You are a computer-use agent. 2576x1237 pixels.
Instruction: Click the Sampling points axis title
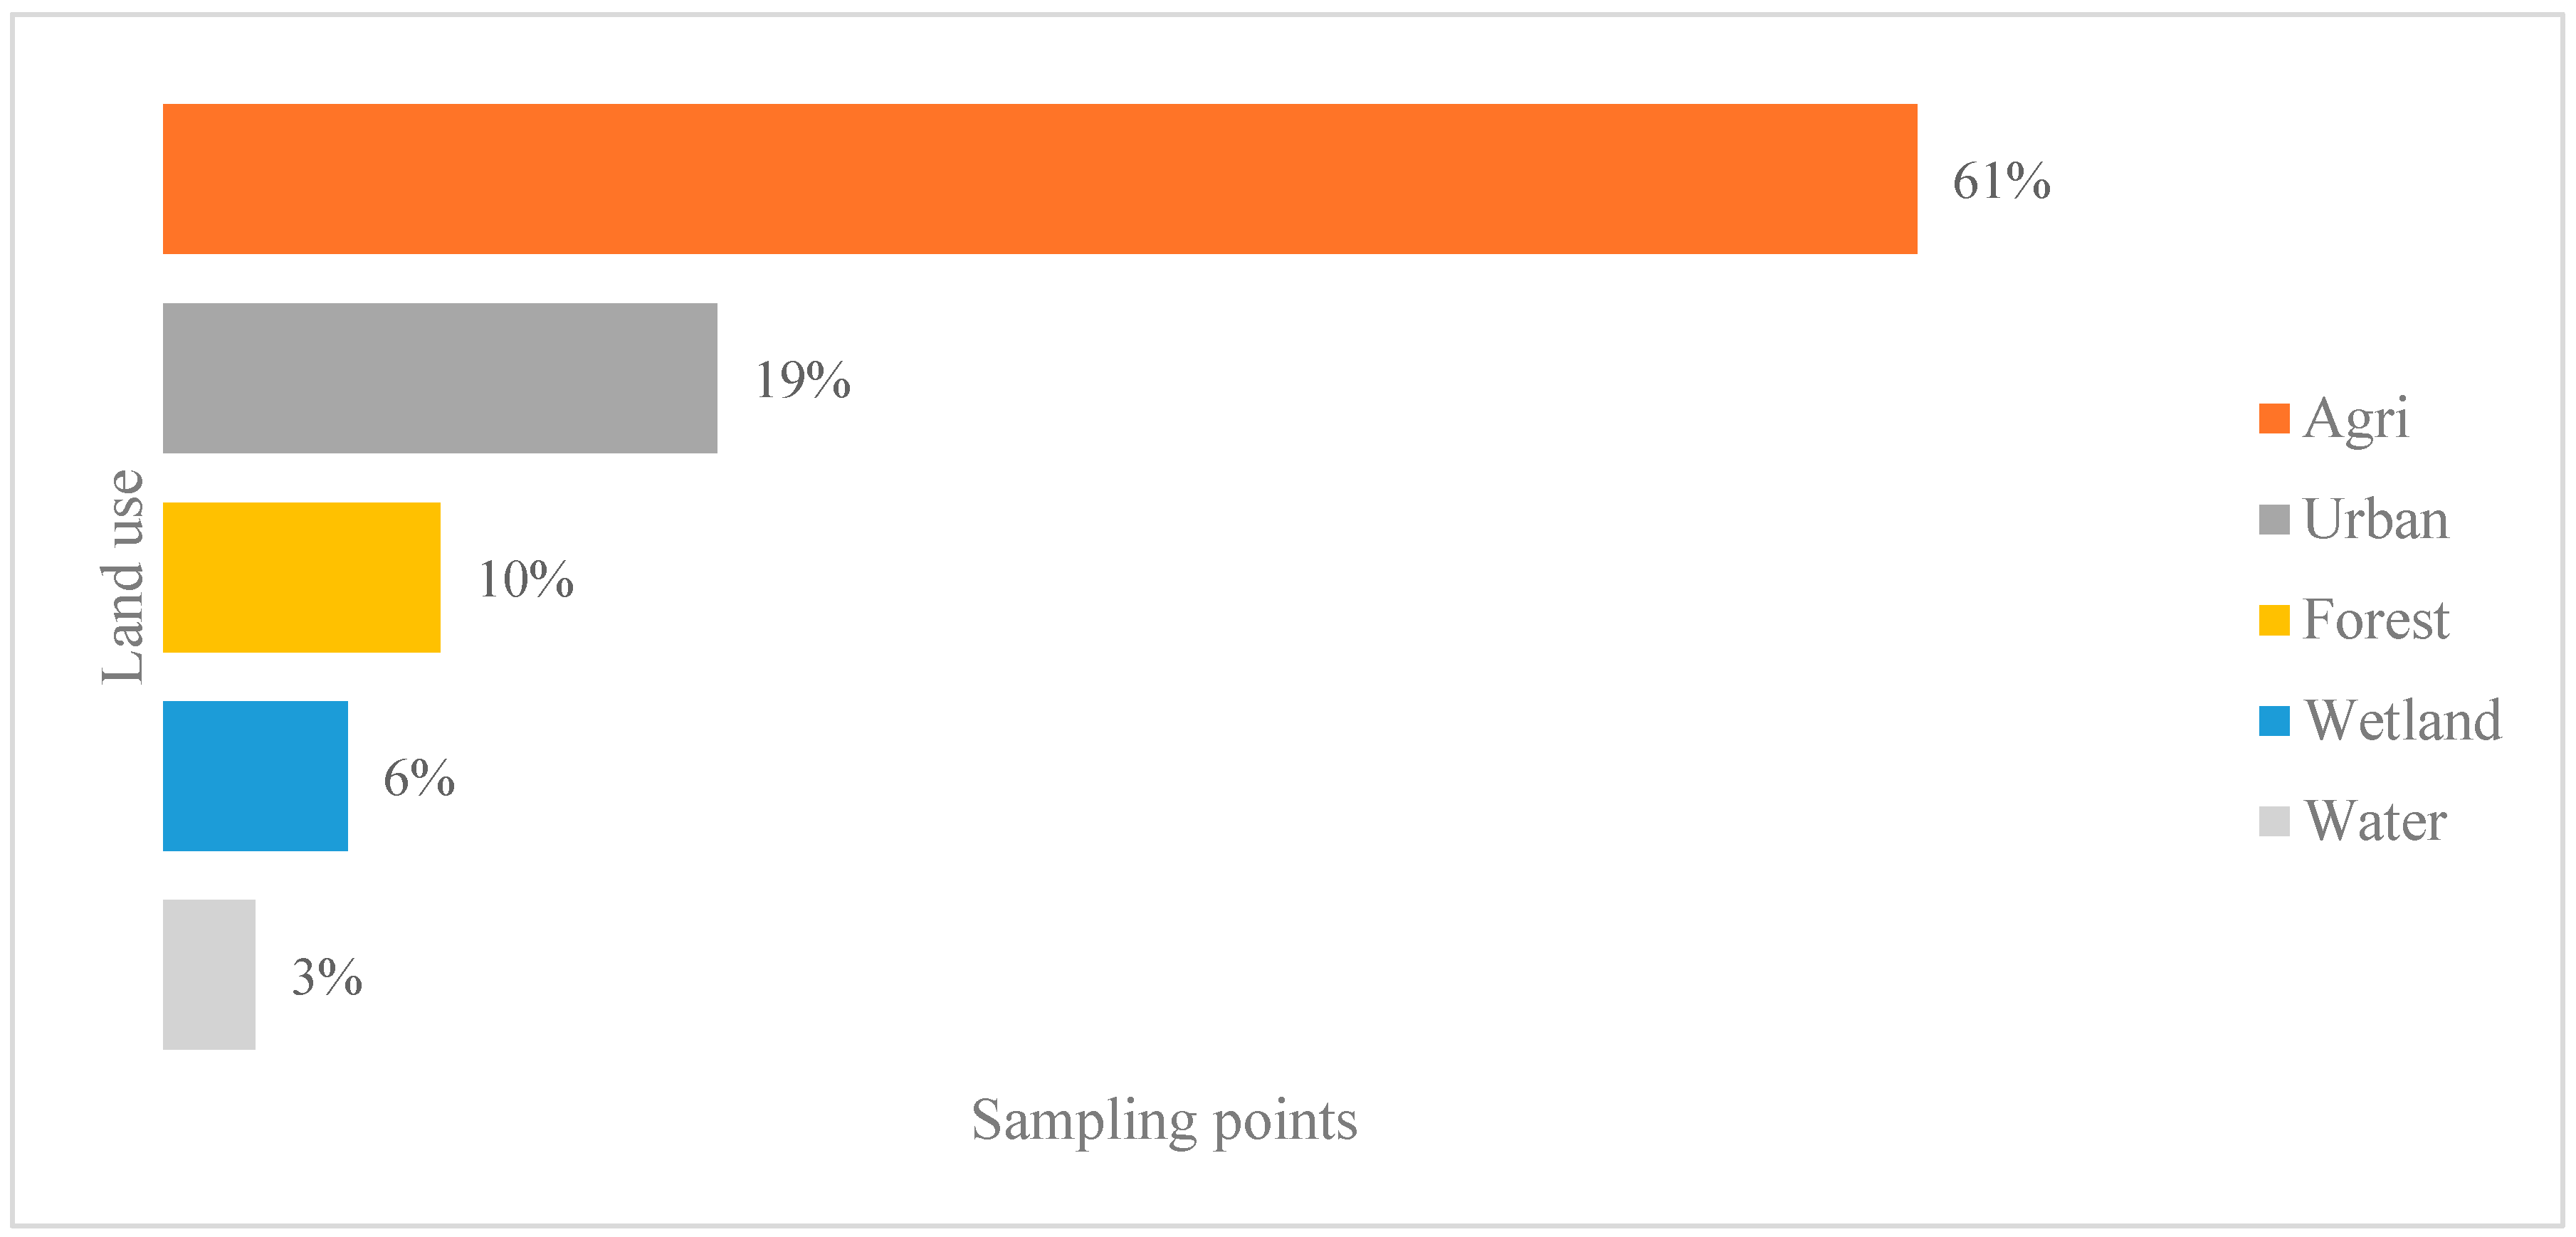1164,1120
